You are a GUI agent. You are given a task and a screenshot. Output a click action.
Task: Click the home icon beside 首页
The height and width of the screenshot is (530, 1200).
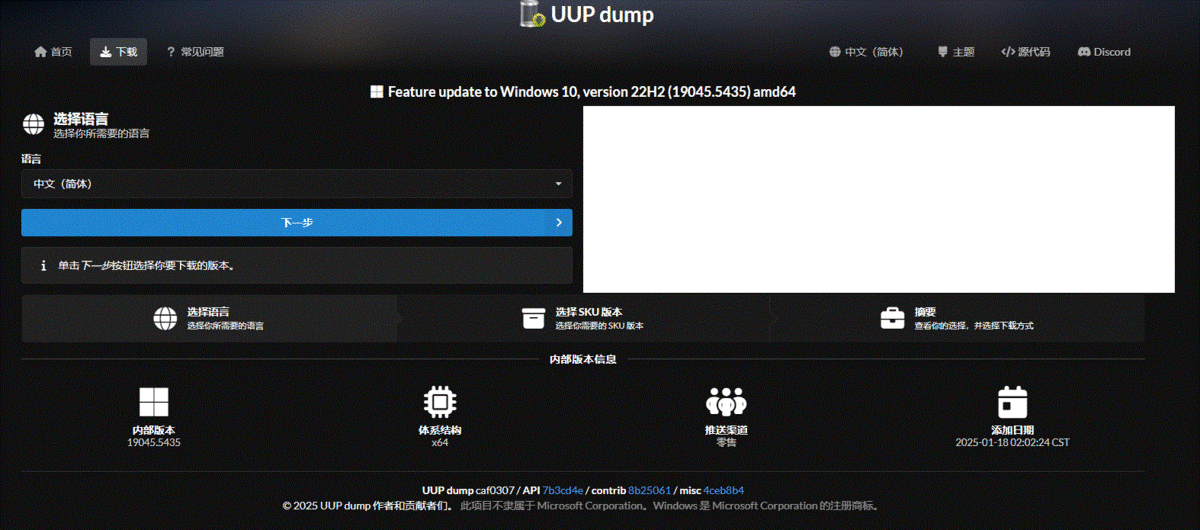(40, 52)
